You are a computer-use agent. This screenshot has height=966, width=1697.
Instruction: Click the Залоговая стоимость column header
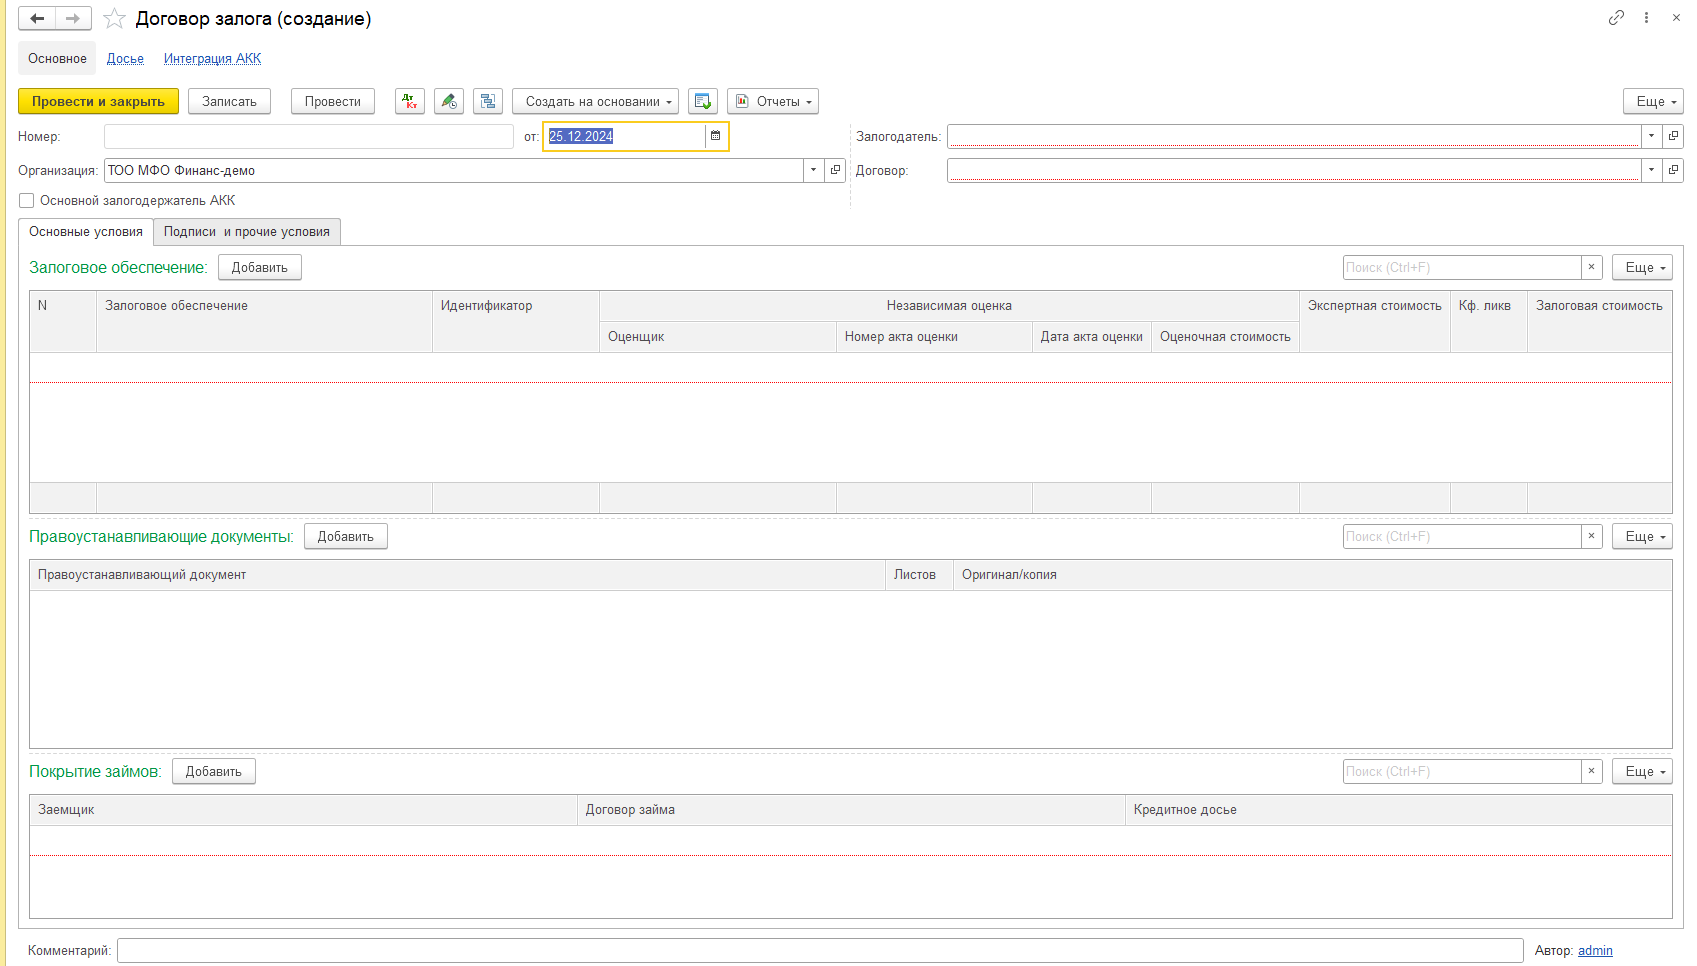(1599, 321)
